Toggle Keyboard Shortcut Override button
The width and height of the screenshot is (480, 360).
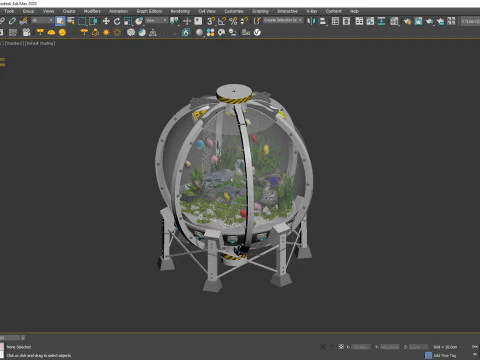(198, 21)
